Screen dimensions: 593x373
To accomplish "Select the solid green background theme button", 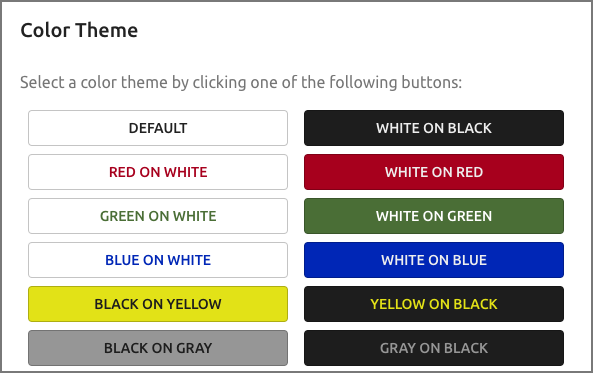I will click(434, 216).
